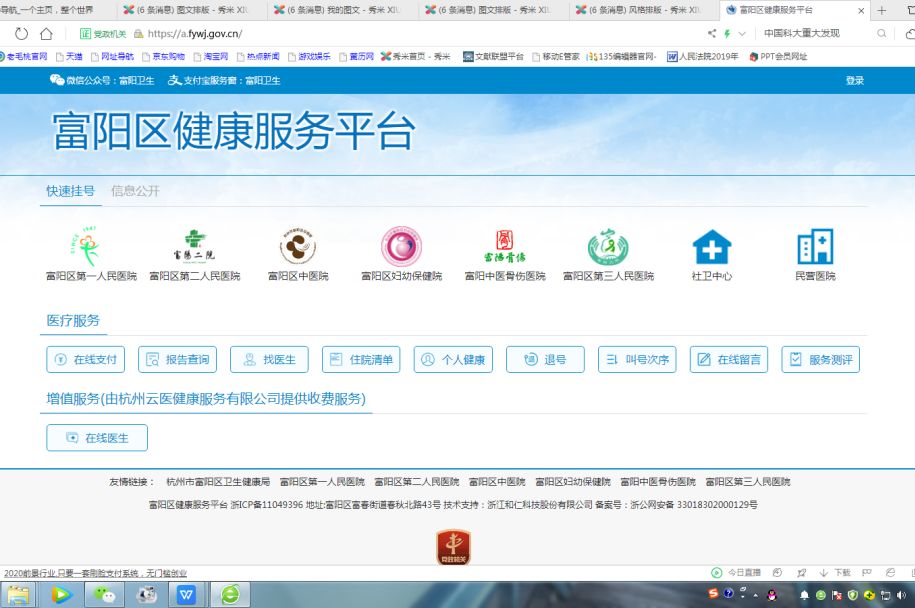This screenshot has width=915, height=608.
Task: Click the 退号 button
Action: [545, 359]
